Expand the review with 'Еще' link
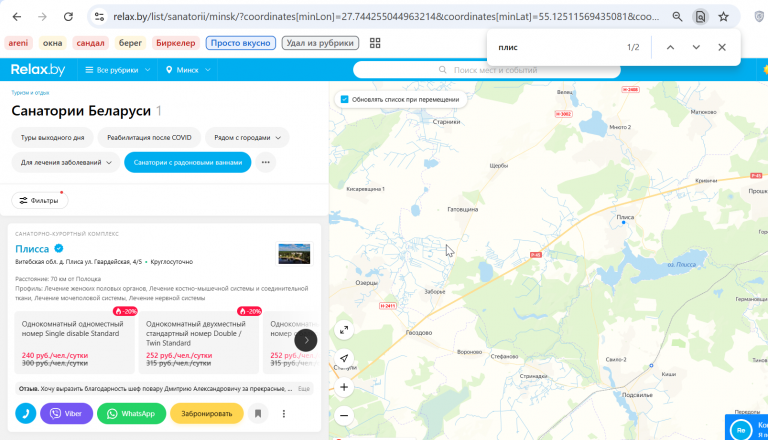 tap(304, 389)
